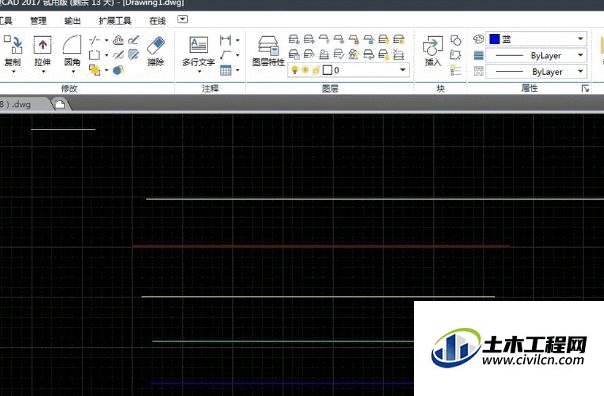
Task: Open the 扩展工具 ribbon tab
Action: coord(115,21)
